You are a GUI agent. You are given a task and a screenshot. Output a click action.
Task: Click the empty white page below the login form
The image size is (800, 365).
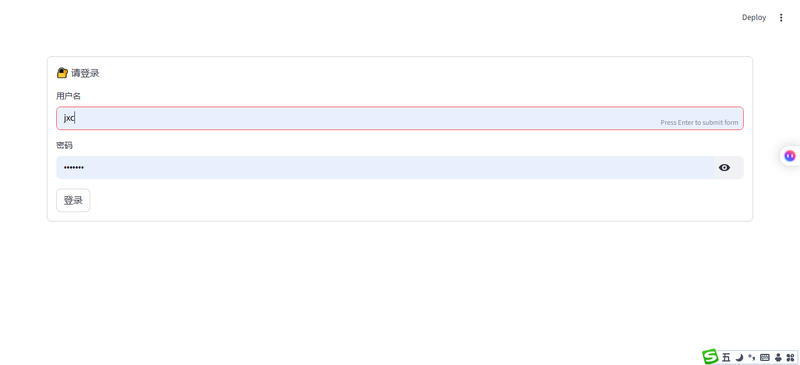(x=400, y=291)
